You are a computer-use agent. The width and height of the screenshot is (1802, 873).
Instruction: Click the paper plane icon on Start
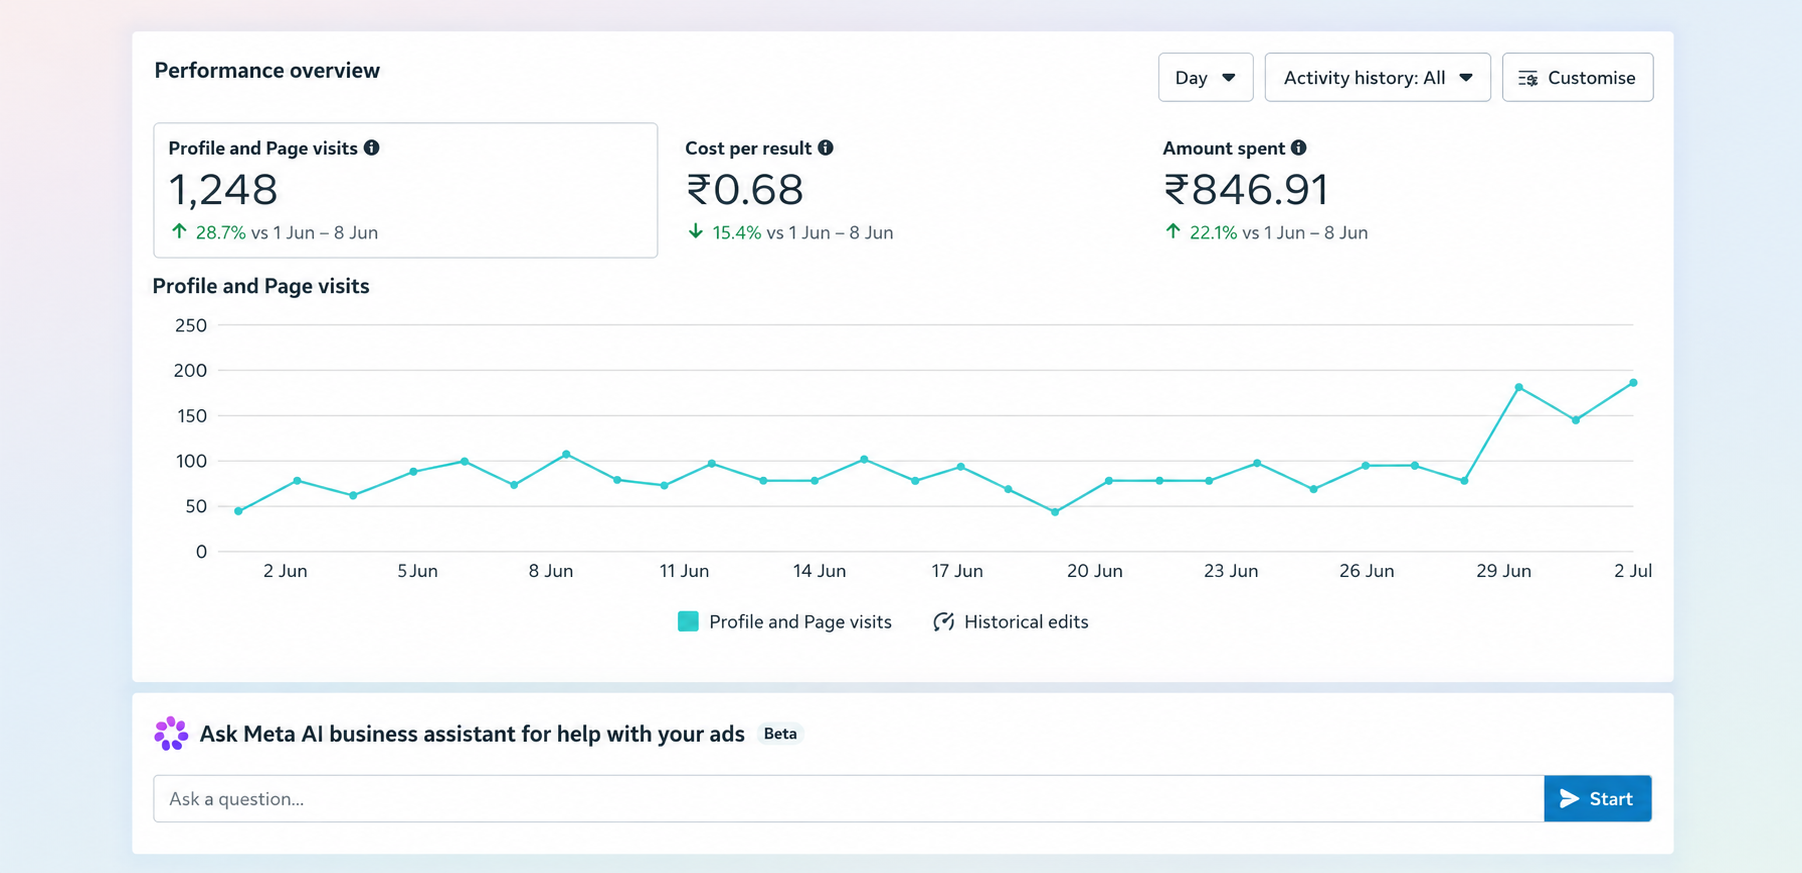tap(1569, 798)
